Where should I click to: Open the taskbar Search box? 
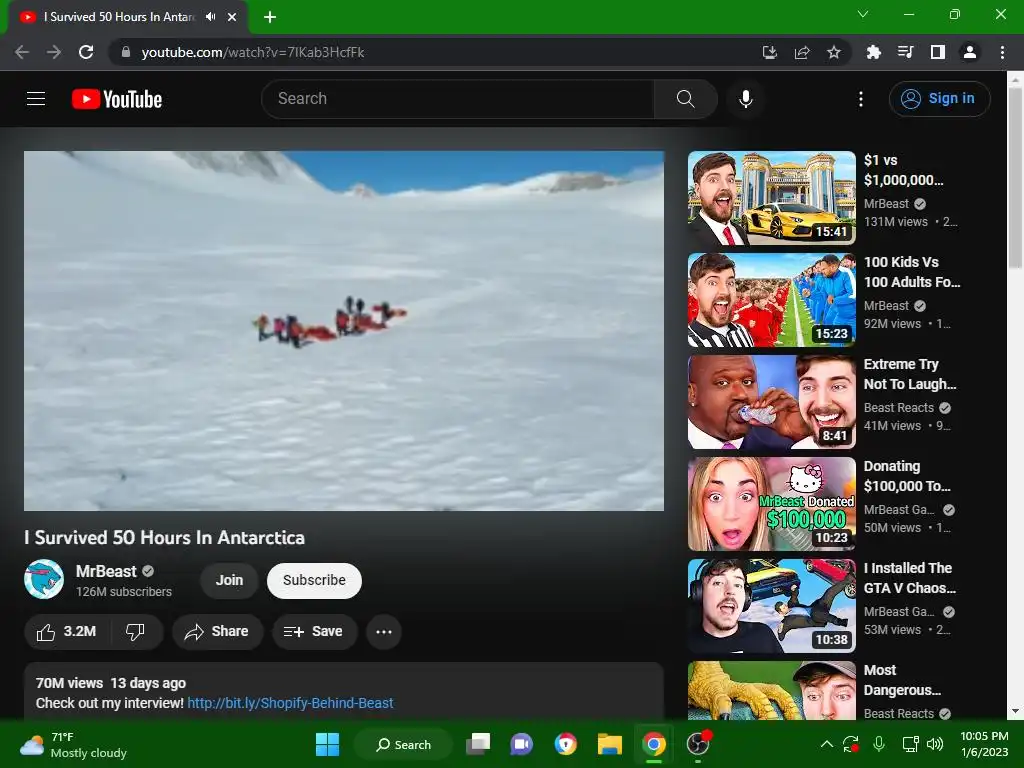[x=403, y=744]
